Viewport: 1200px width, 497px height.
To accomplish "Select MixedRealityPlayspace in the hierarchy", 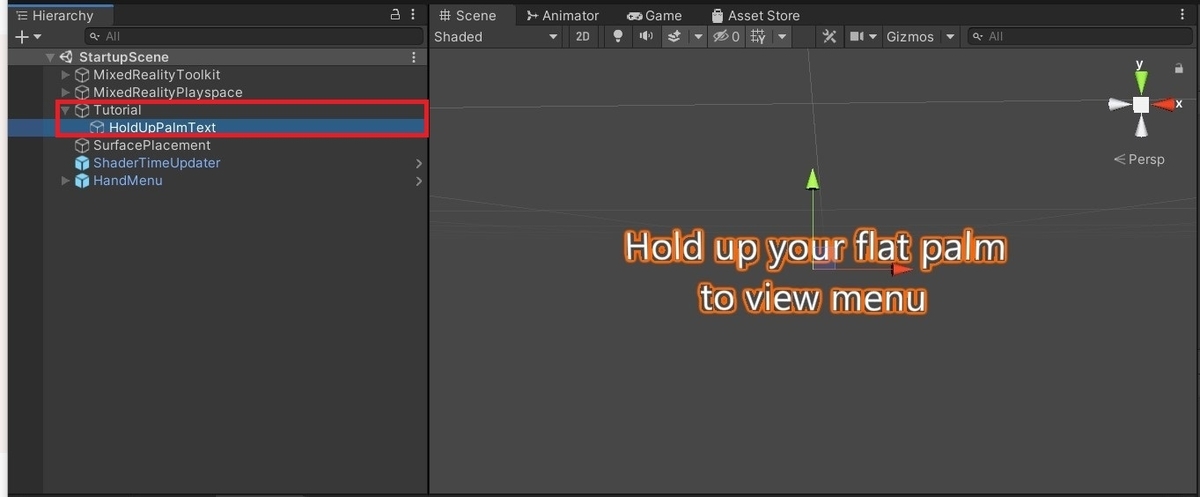I will tap(167, 92).
